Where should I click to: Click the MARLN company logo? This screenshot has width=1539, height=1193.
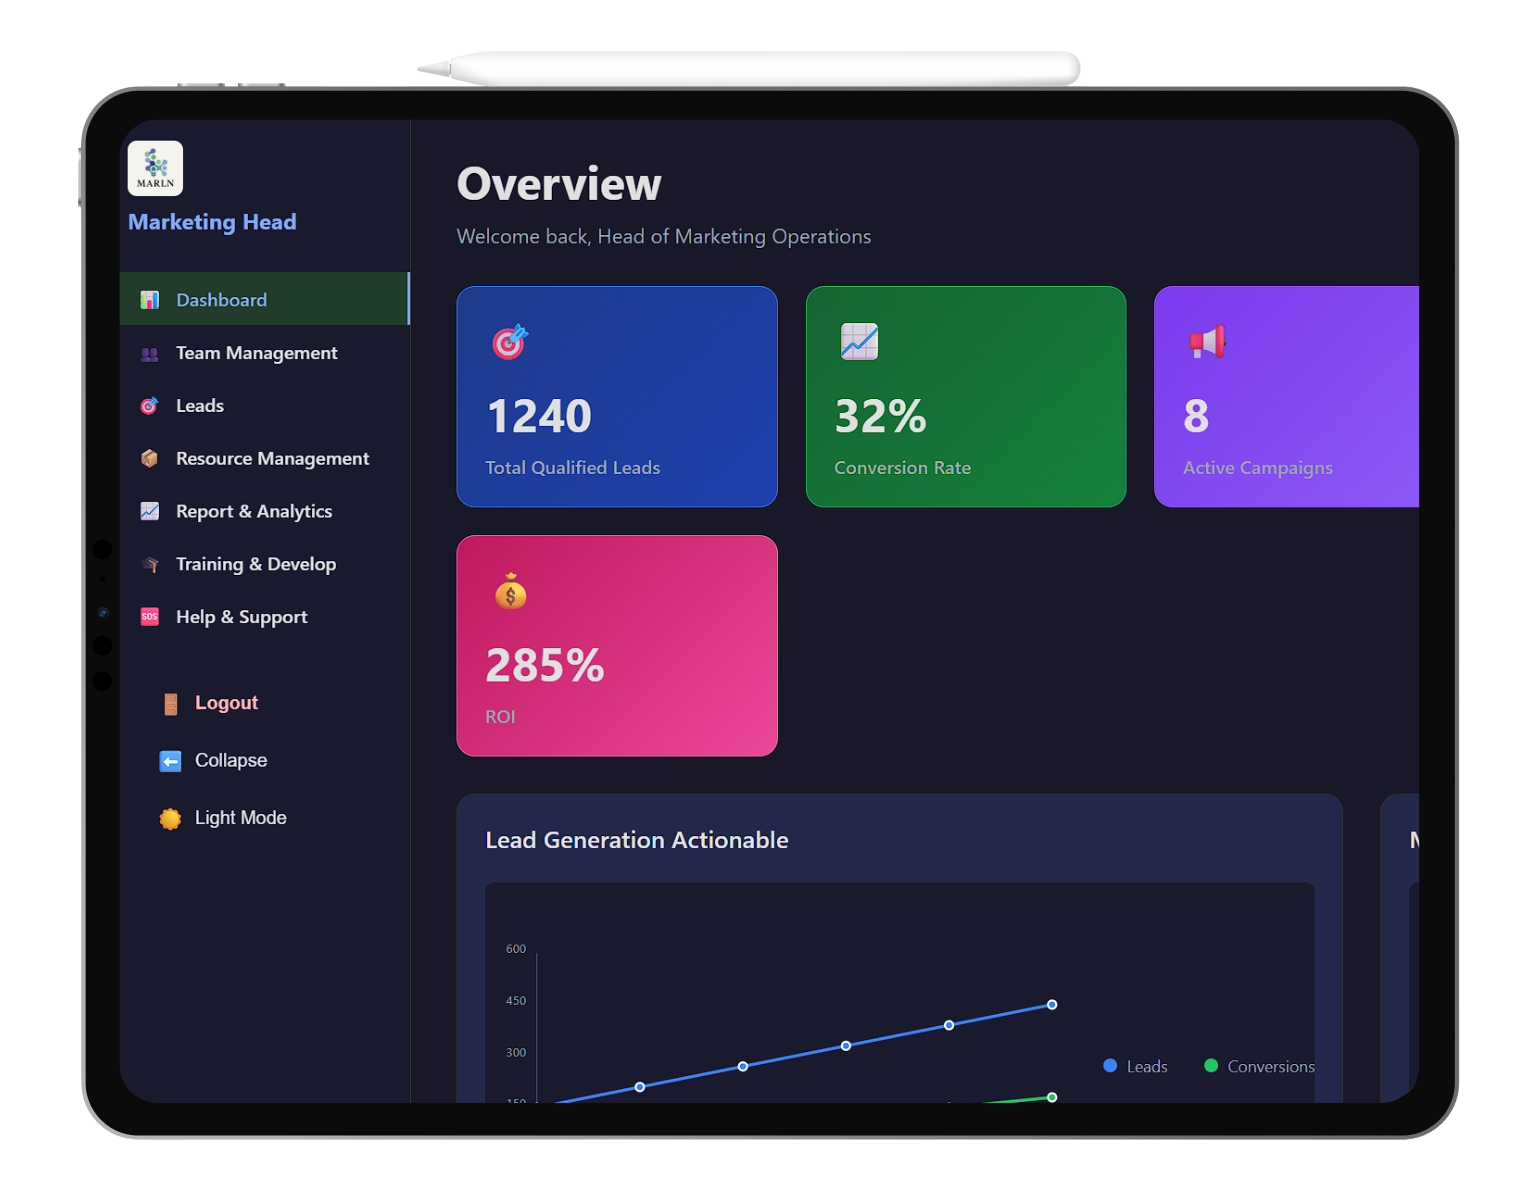point(154,167)
